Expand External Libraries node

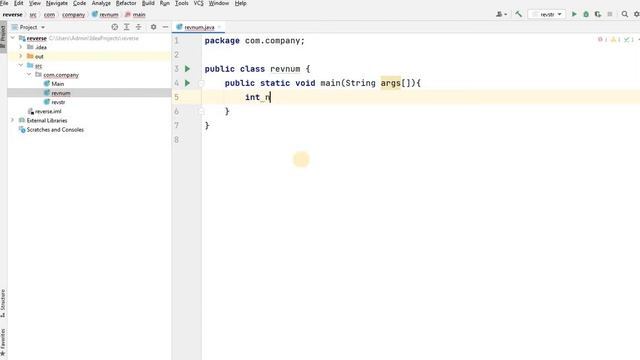[13, 120]
